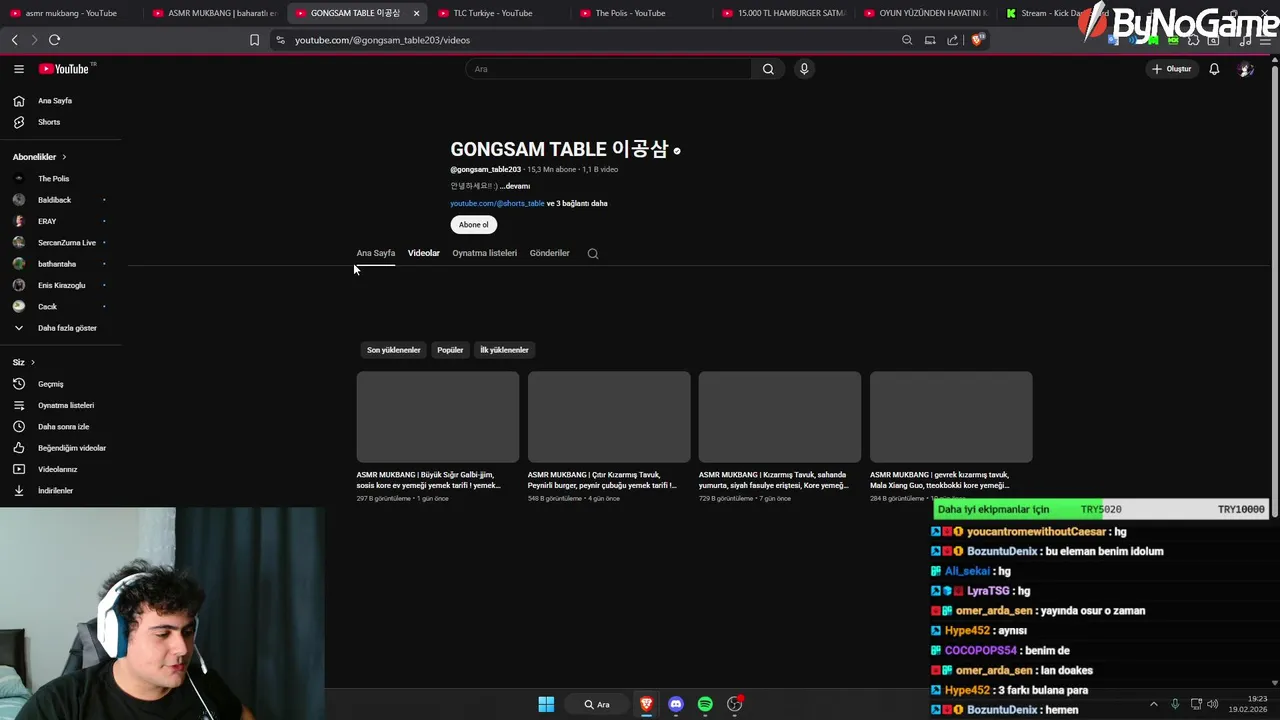The width and height of the screenshot is (1280, 720).
Task: Switch to Videolar channel tab
Action: click(424, 253)
